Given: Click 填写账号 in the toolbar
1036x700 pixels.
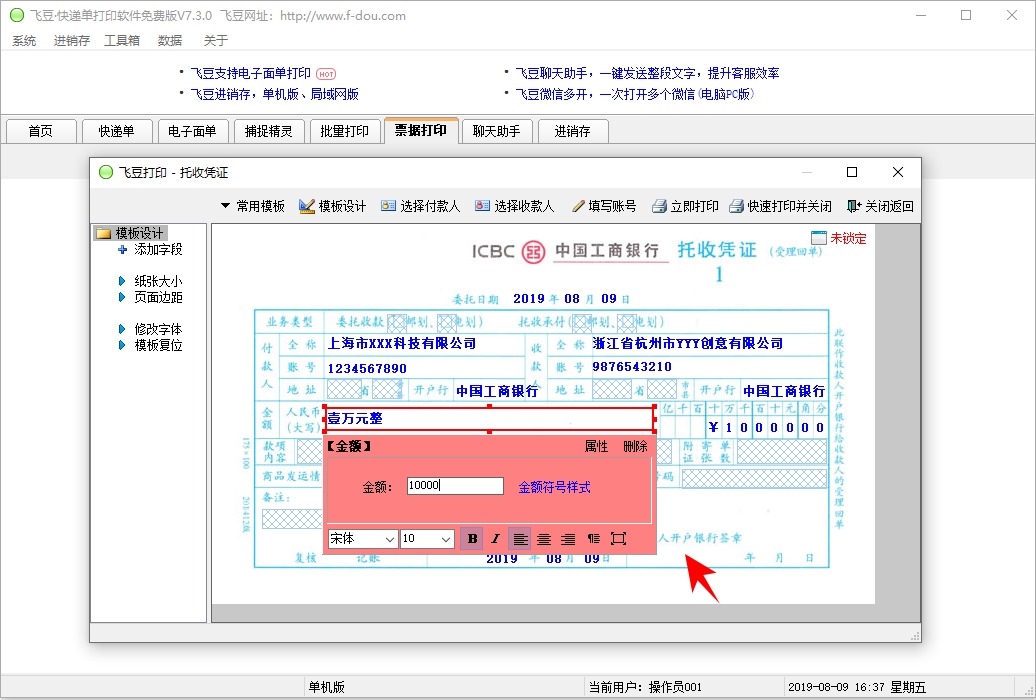Looking at the screenshot, I should click(604, 206).
